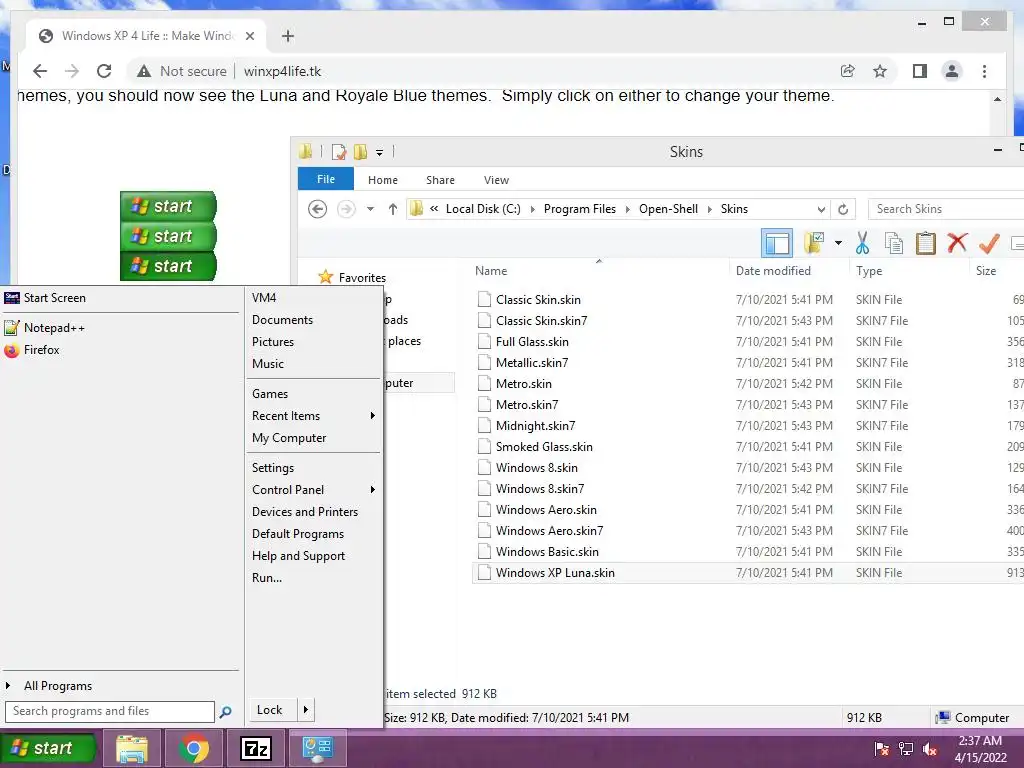The width and height of the screenshot is (1024, 768).
Task: Click the red X Delete icon
Action: tap(957, 243)
